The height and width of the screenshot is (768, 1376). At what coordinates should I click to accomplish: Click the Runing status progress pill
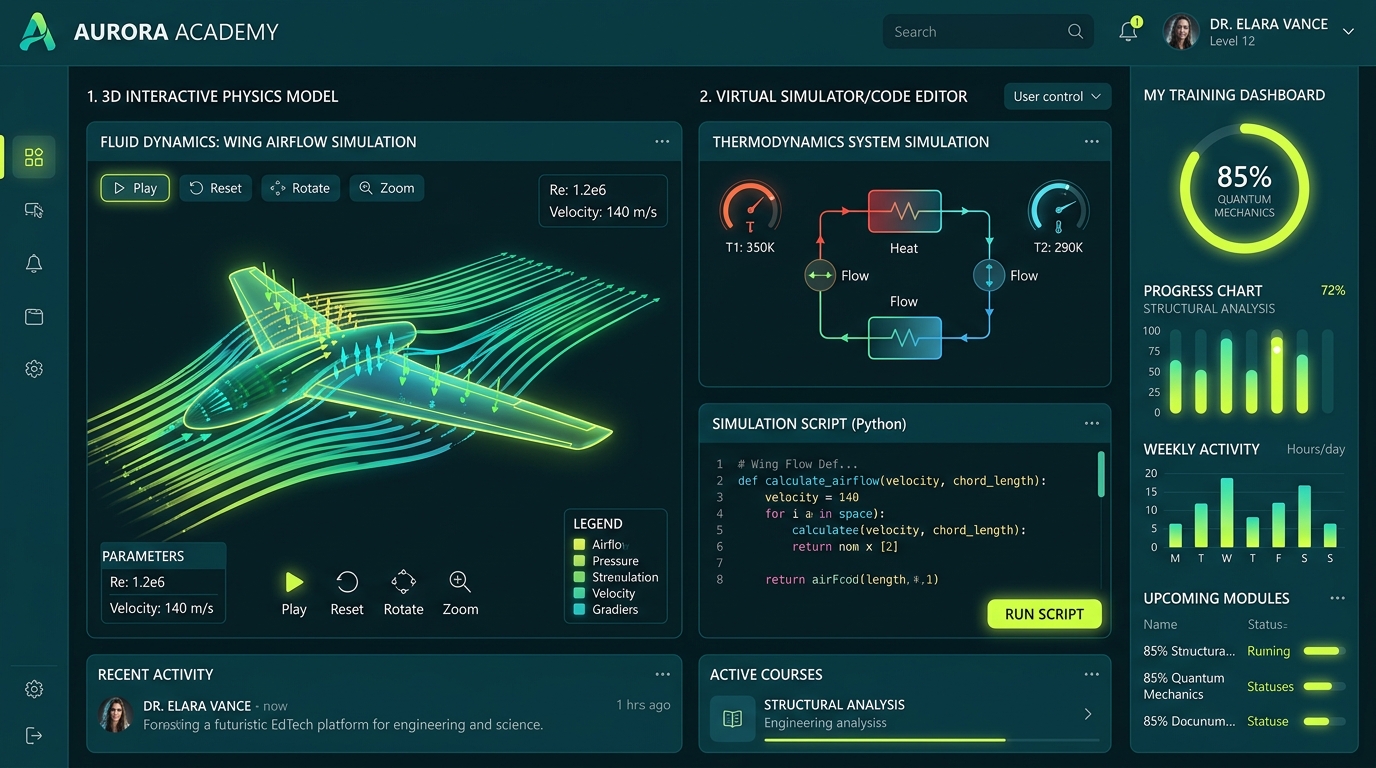1324,651
